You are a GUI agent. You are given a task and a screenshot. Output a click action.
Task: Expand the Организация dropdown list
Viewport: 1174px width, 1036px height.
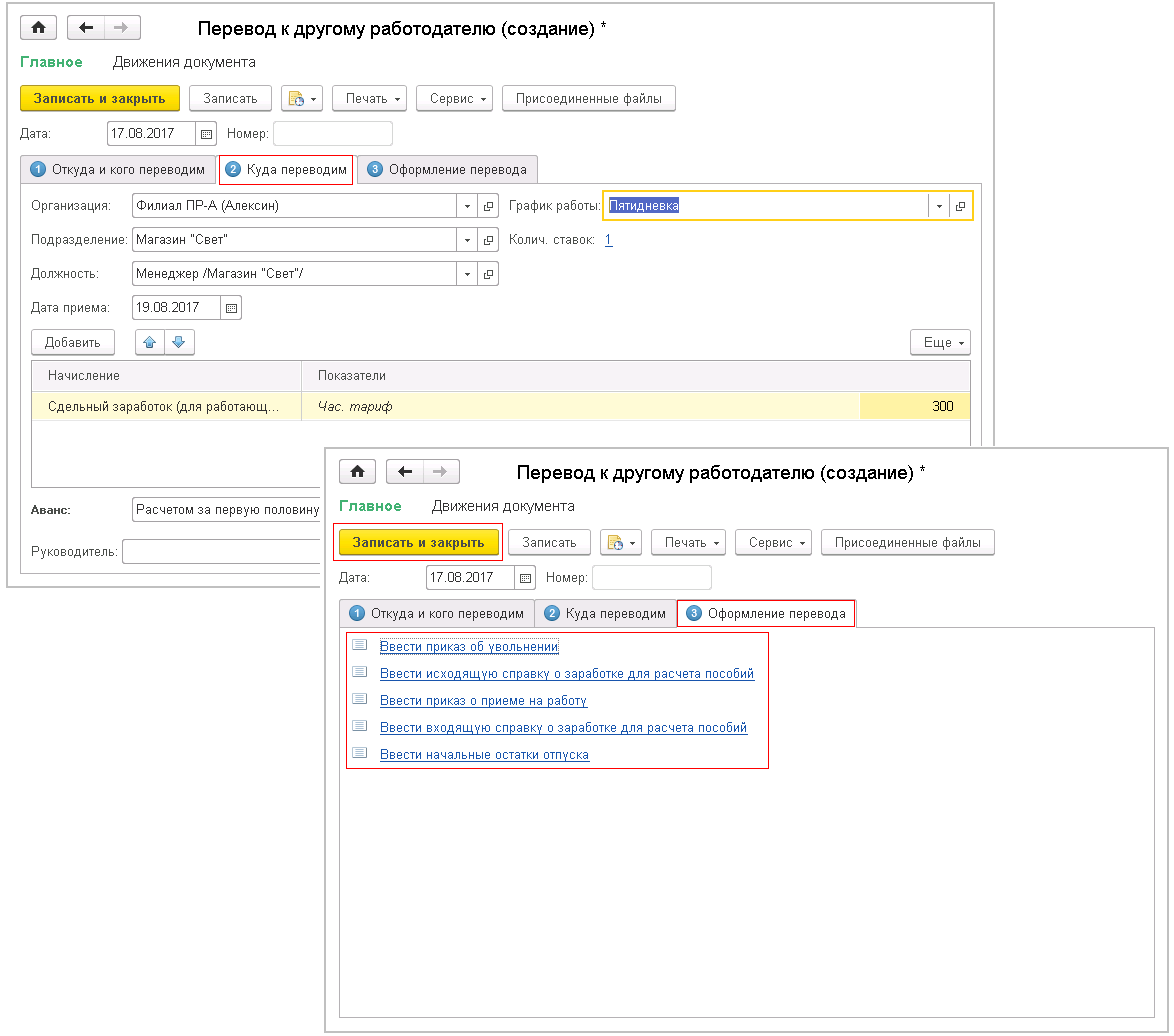pyautogui.click(x=467, y=206)
